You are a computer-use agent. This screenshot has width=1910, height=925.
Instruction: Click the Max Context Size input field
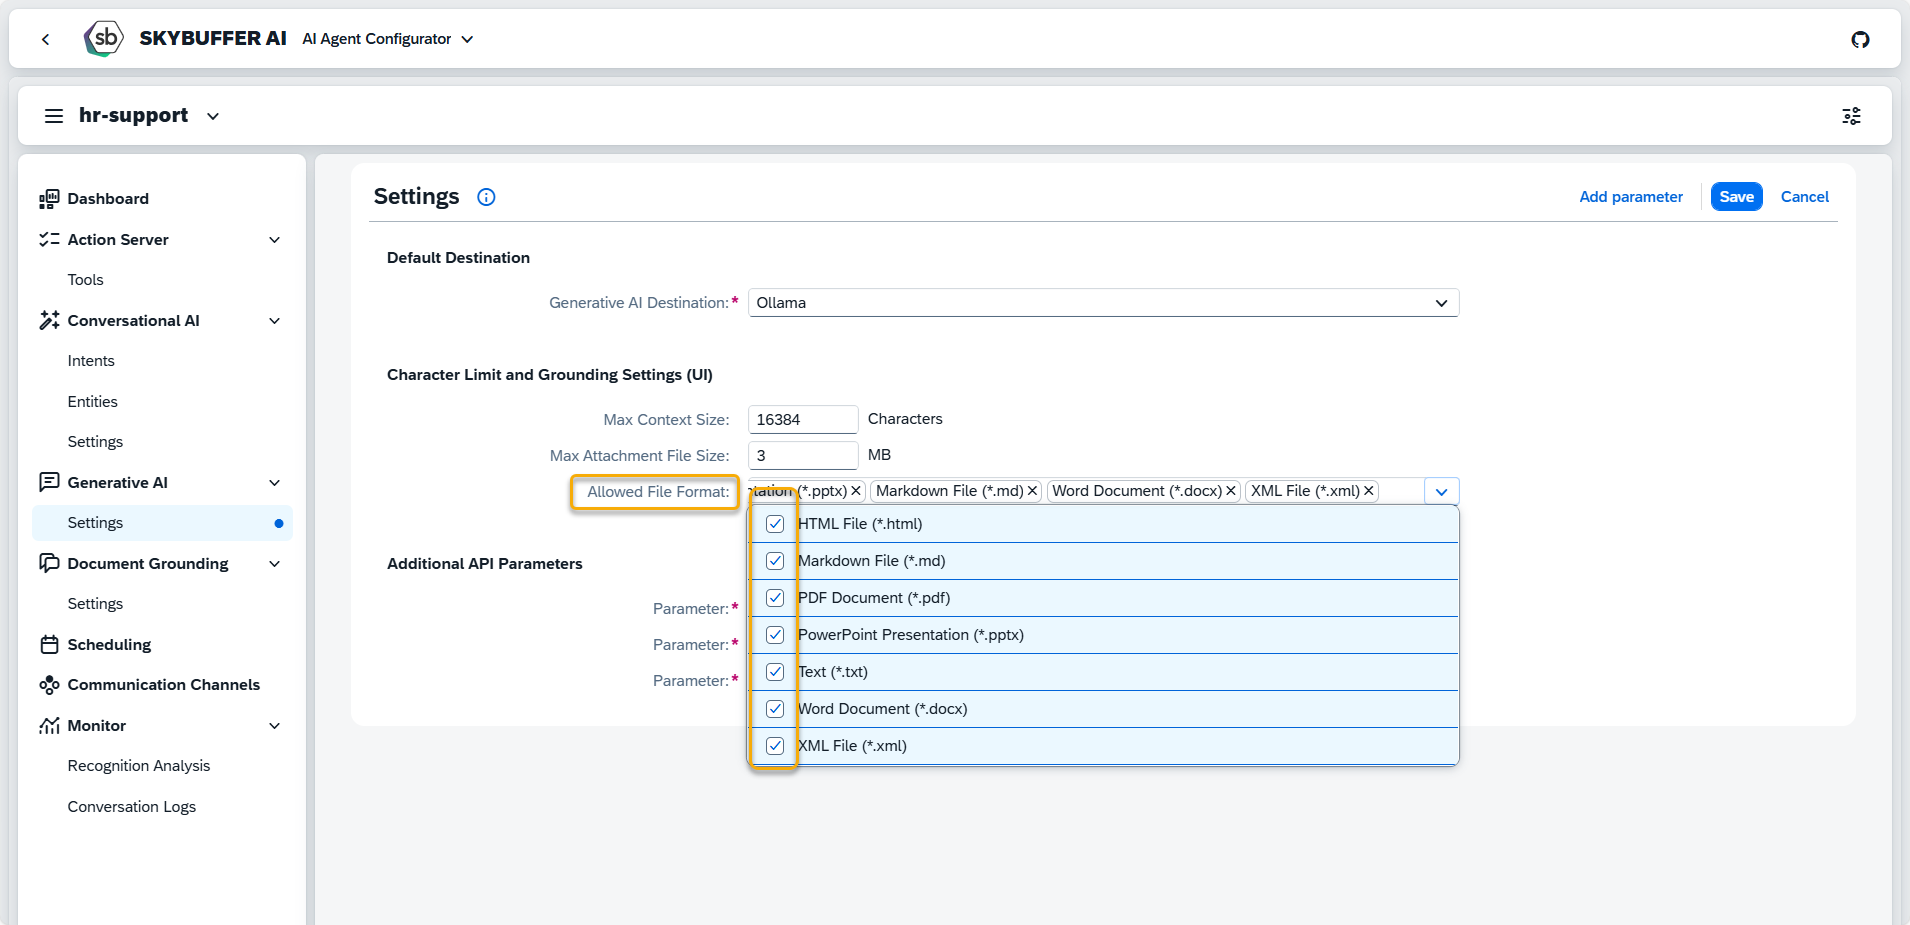[x=802, y=420]
